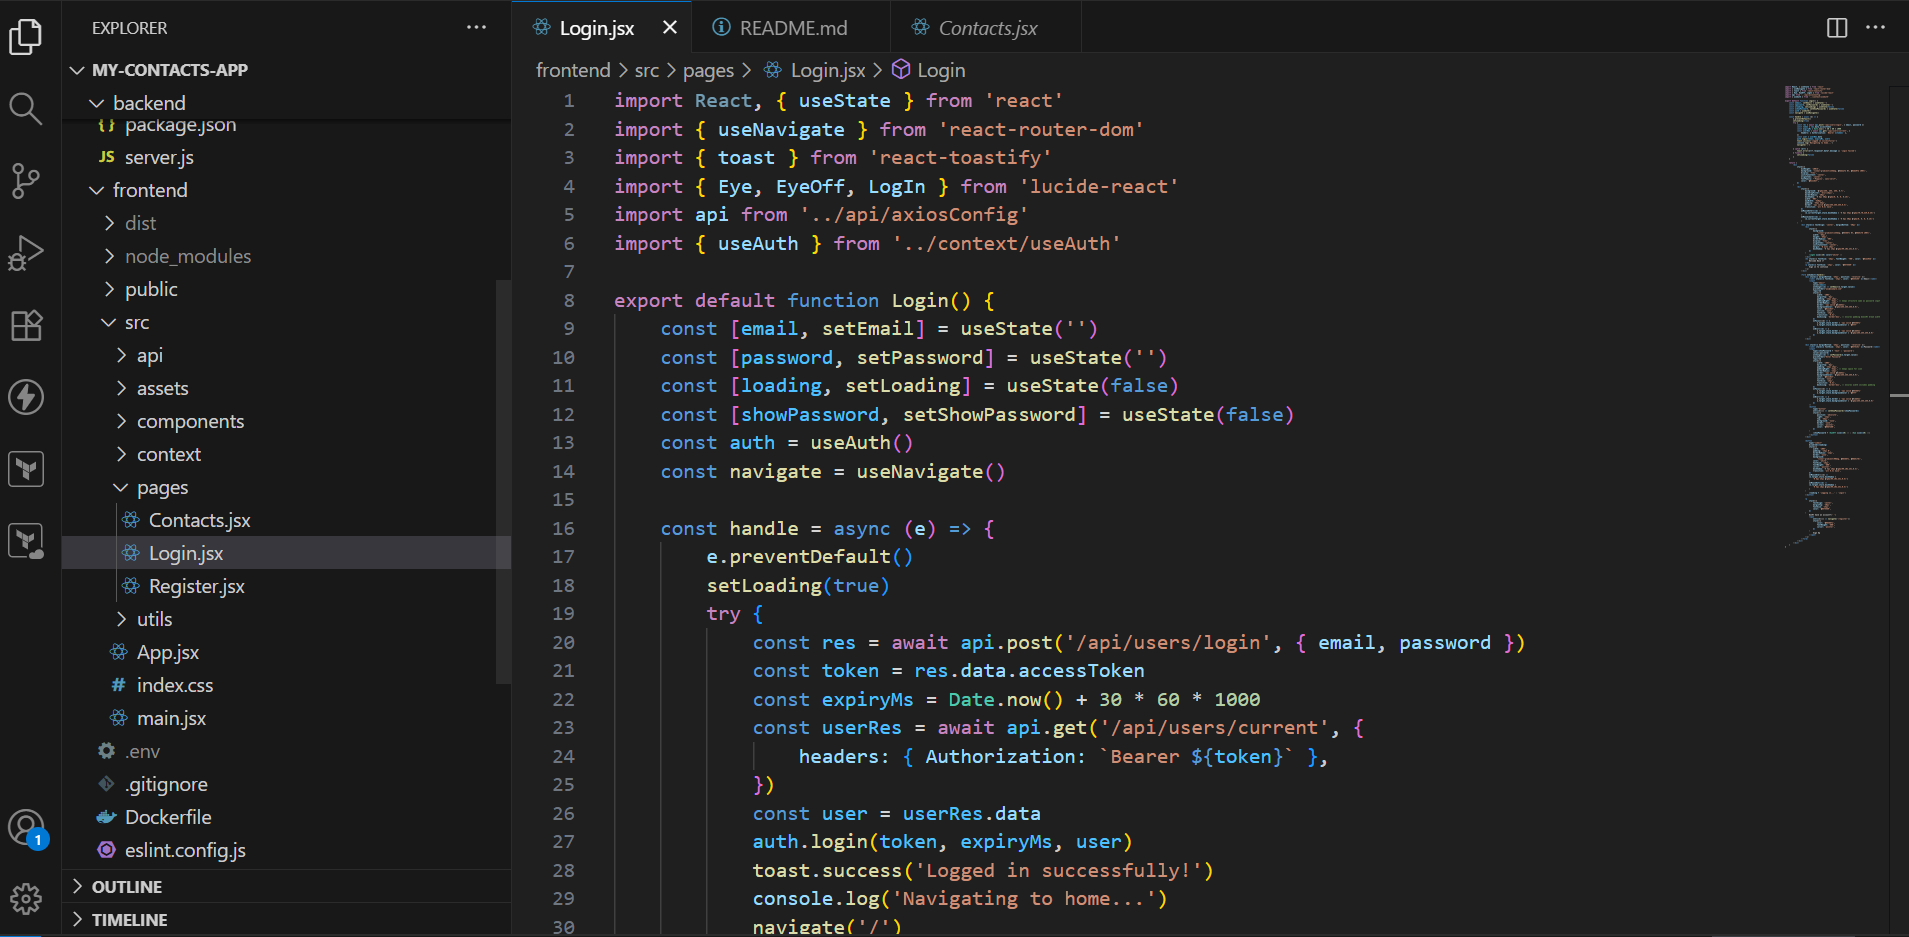1909x937 pixels.
Task: Open the Manage gear settings icon
Action: (26, 899)
